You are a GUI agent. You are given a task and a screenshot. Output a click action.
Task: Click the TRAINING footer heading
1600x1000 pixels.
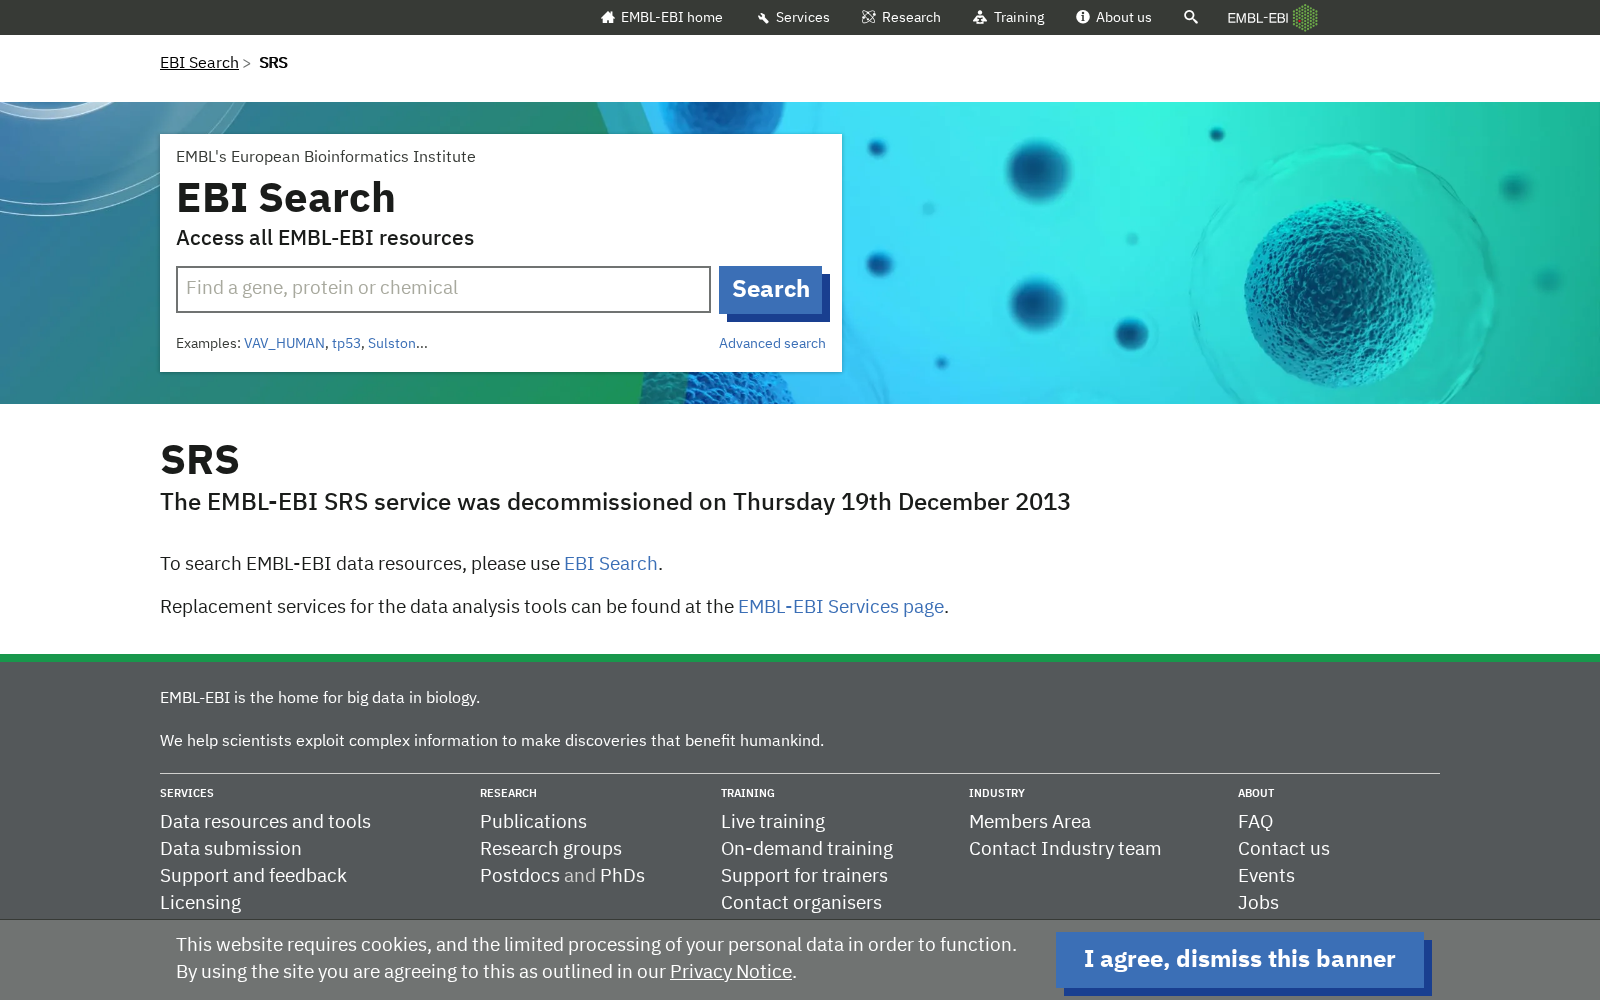point(748,793)
